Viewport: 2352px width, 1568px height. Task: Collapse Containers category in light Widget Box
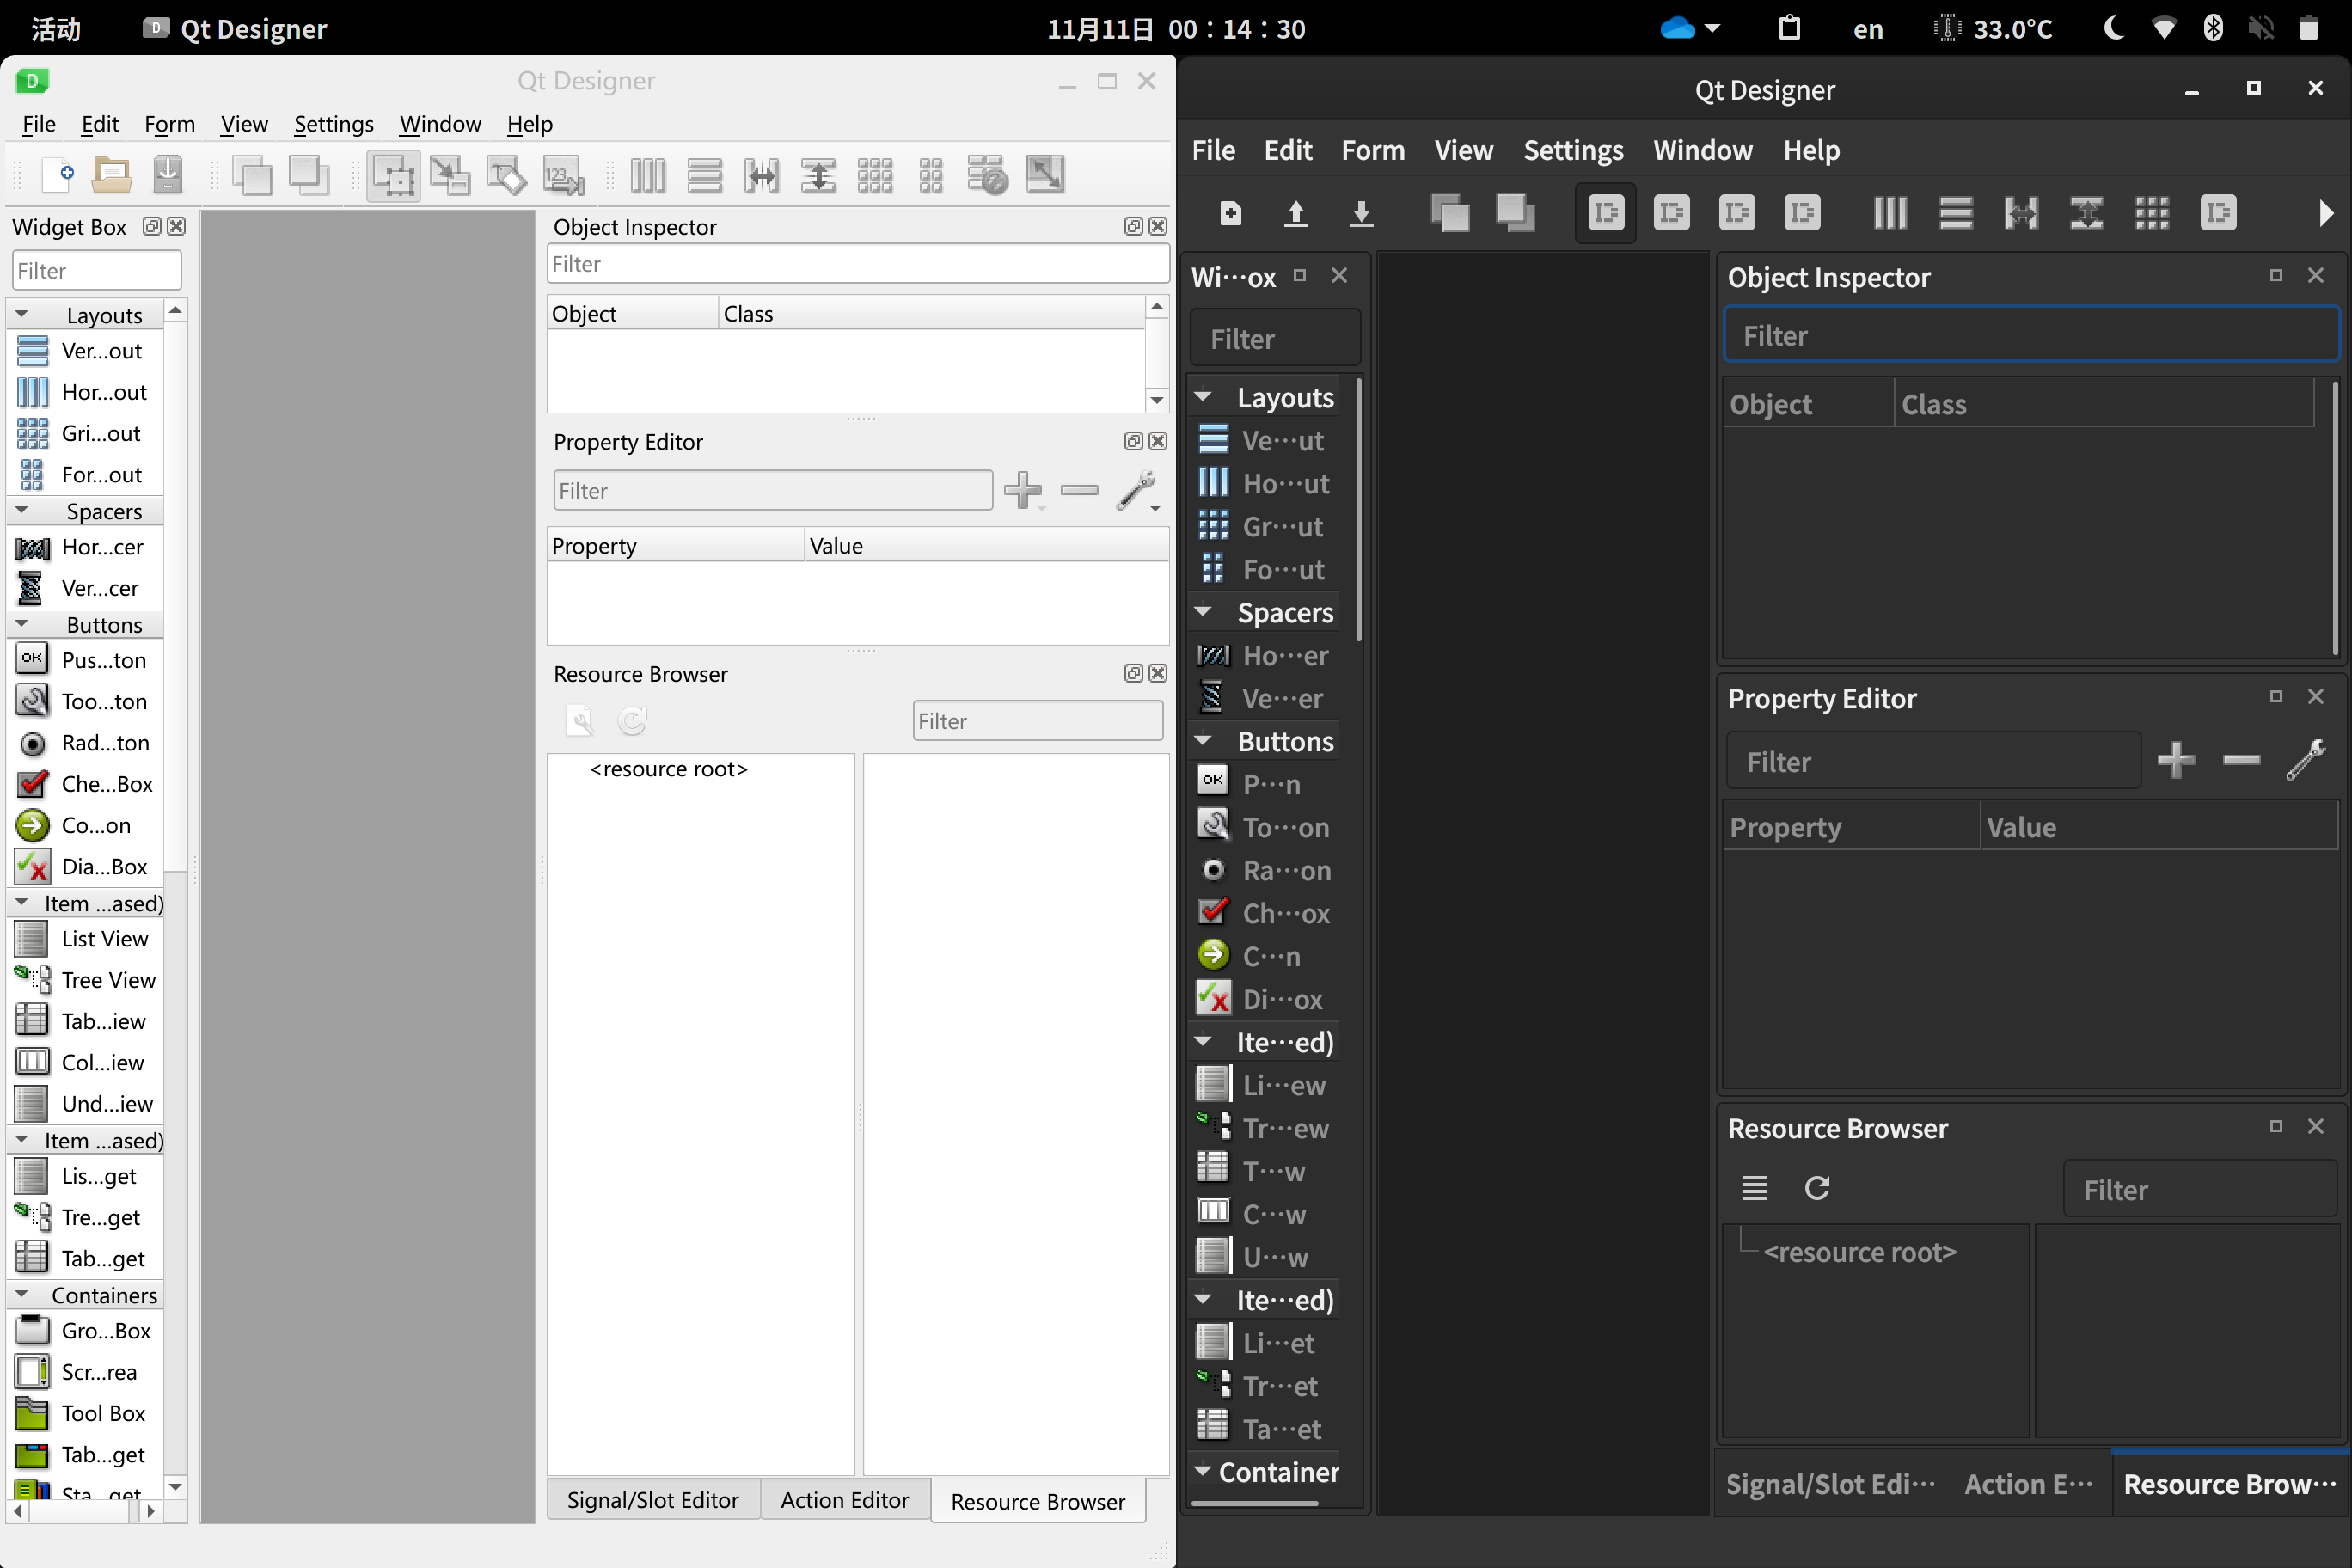point(22,1294)
